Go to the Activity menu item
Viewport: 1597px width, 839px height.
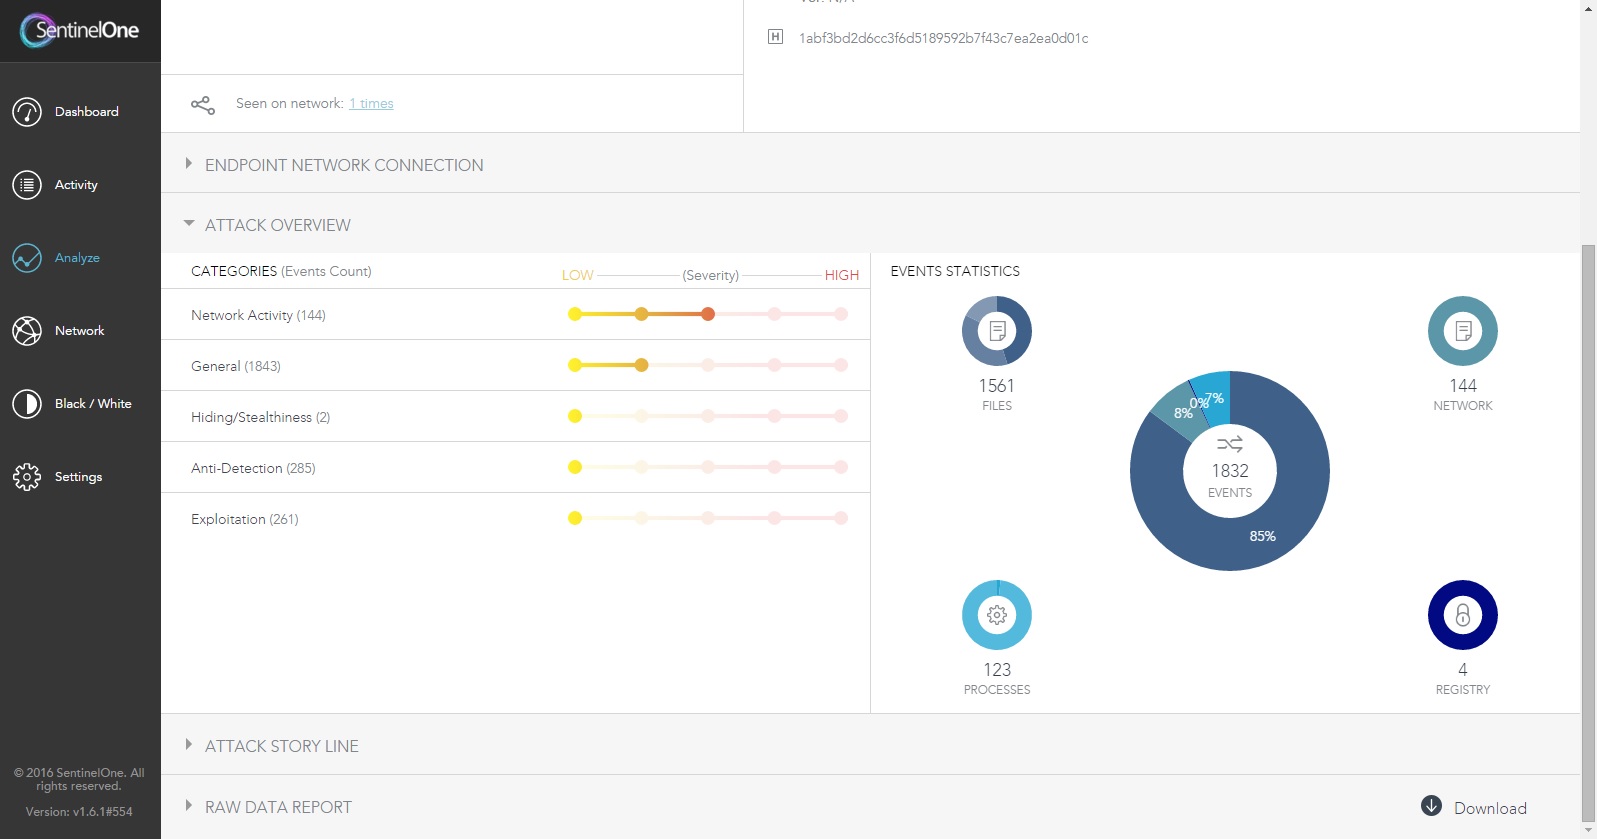pos(76,185)
